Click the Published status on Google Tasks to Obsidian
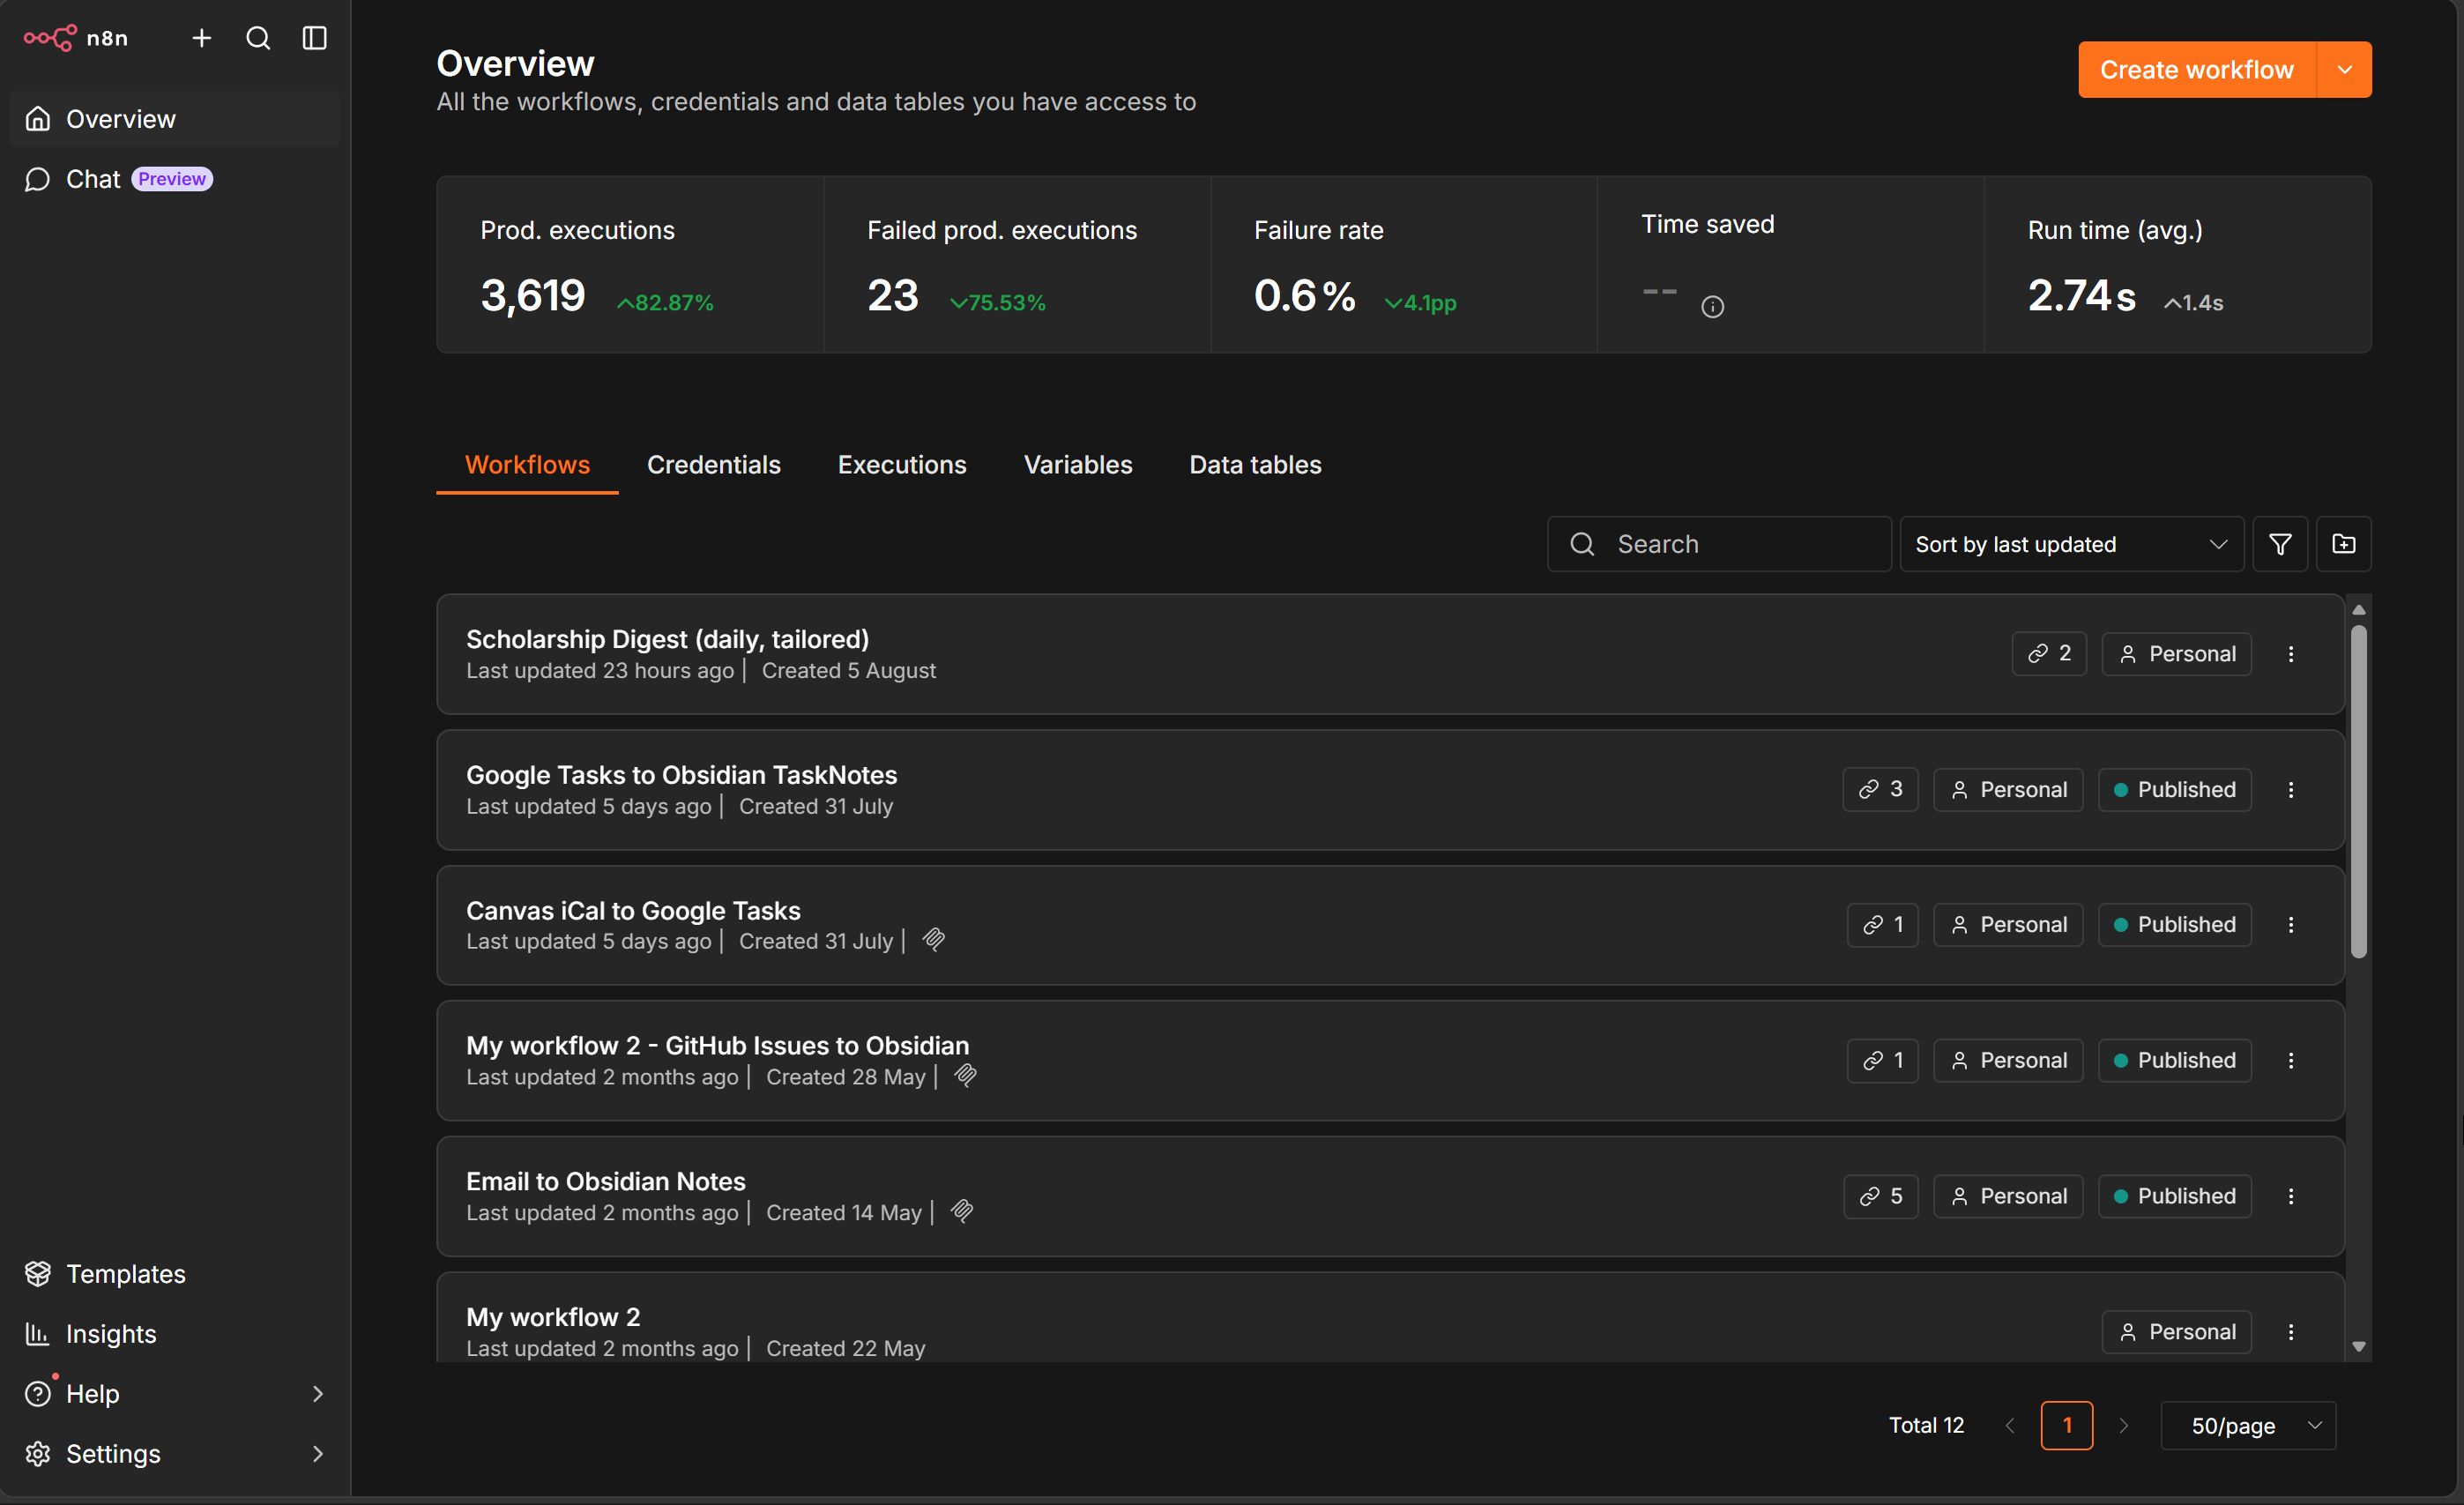The image size is (2464, 1505). pos(2175,790)
